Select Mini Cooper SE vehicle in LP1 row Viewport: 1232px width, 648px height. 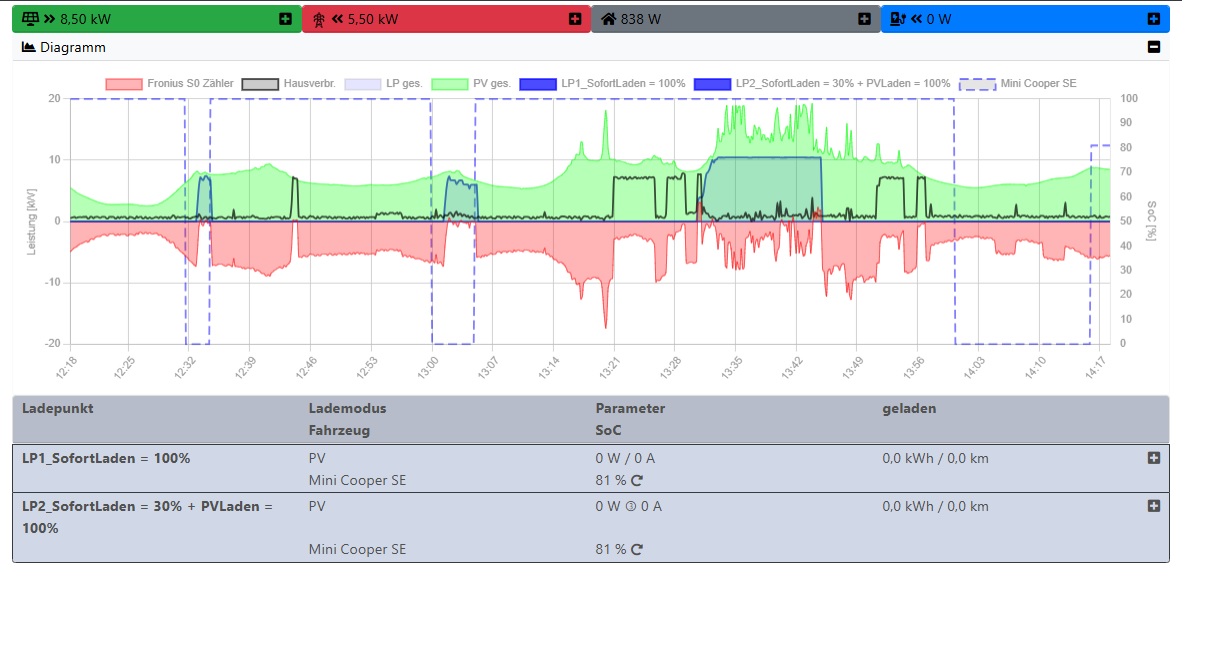coord(357,481)
